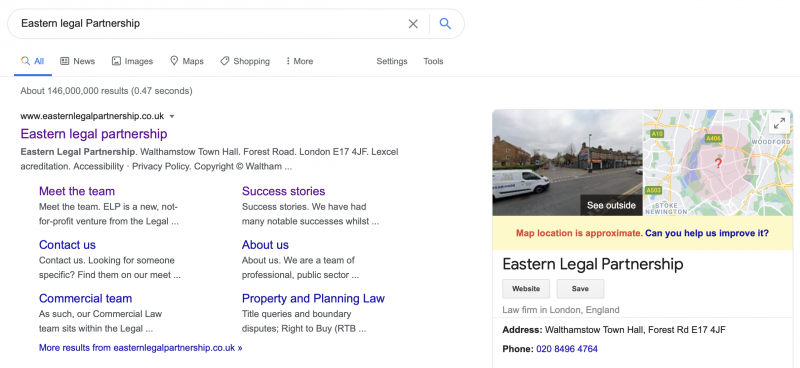Open the Settings menu
Viewport: 800px width, 368px height.
(x=392, y=61)
